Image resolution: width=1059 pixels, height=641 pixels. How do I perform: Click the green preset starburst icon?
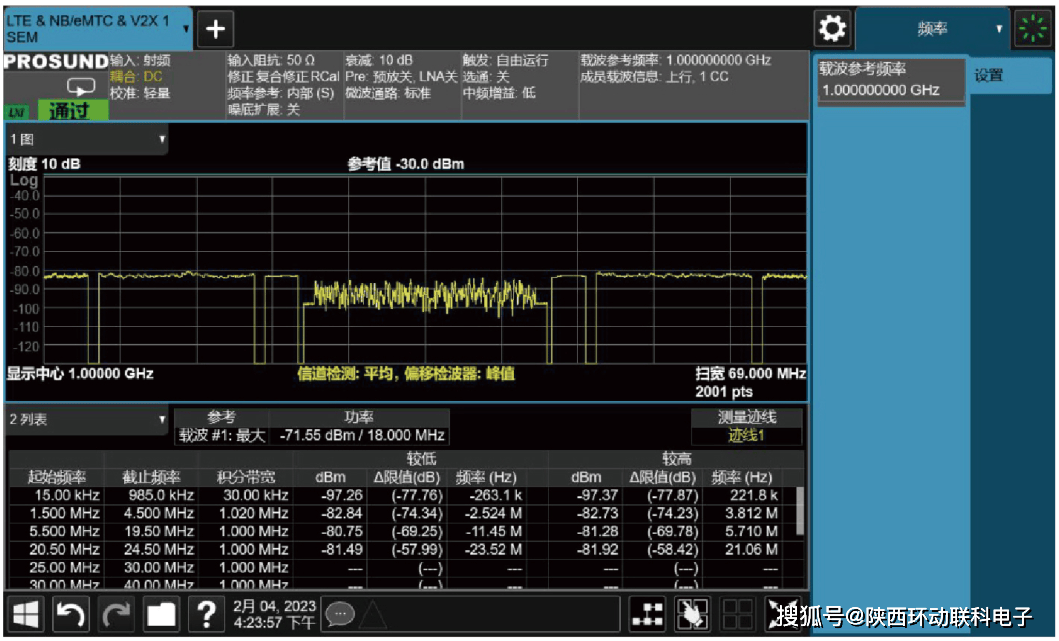click(1033, 29)
